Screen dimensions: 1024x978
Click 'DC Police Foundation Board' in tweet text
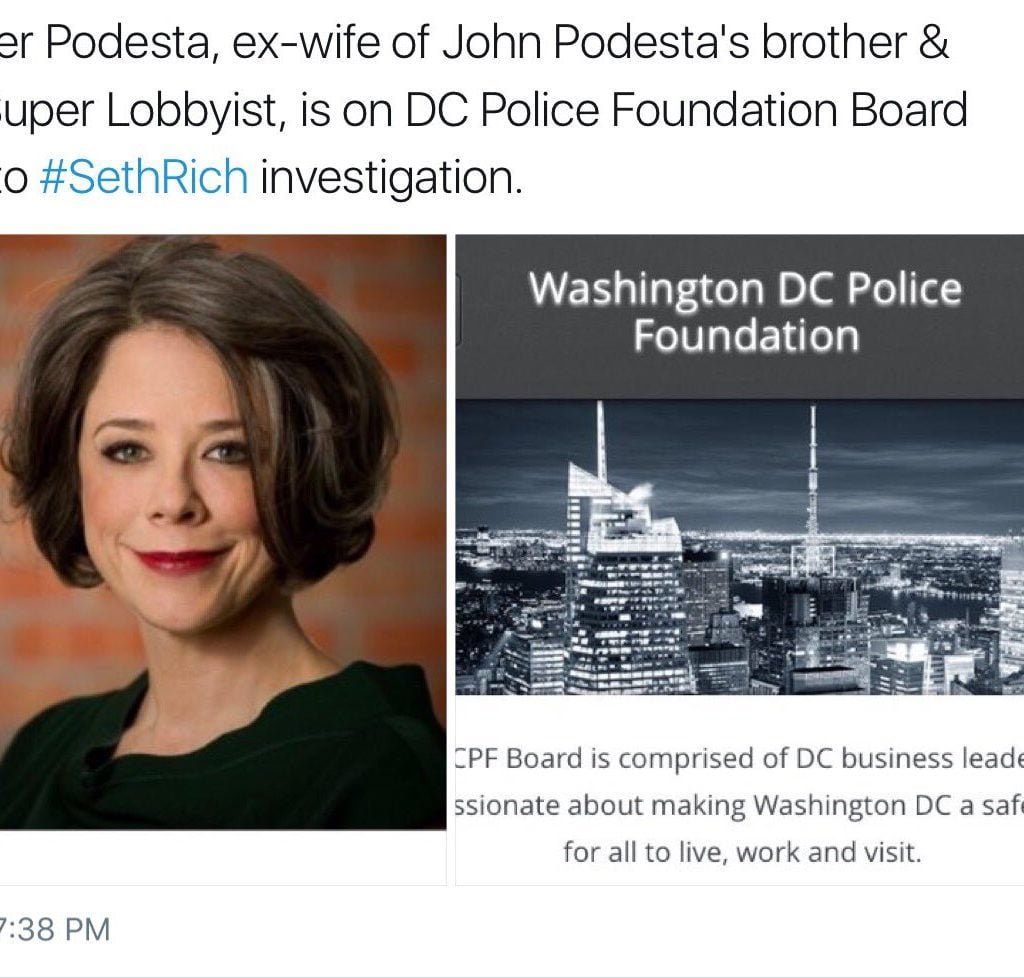[x=686, y=110]
